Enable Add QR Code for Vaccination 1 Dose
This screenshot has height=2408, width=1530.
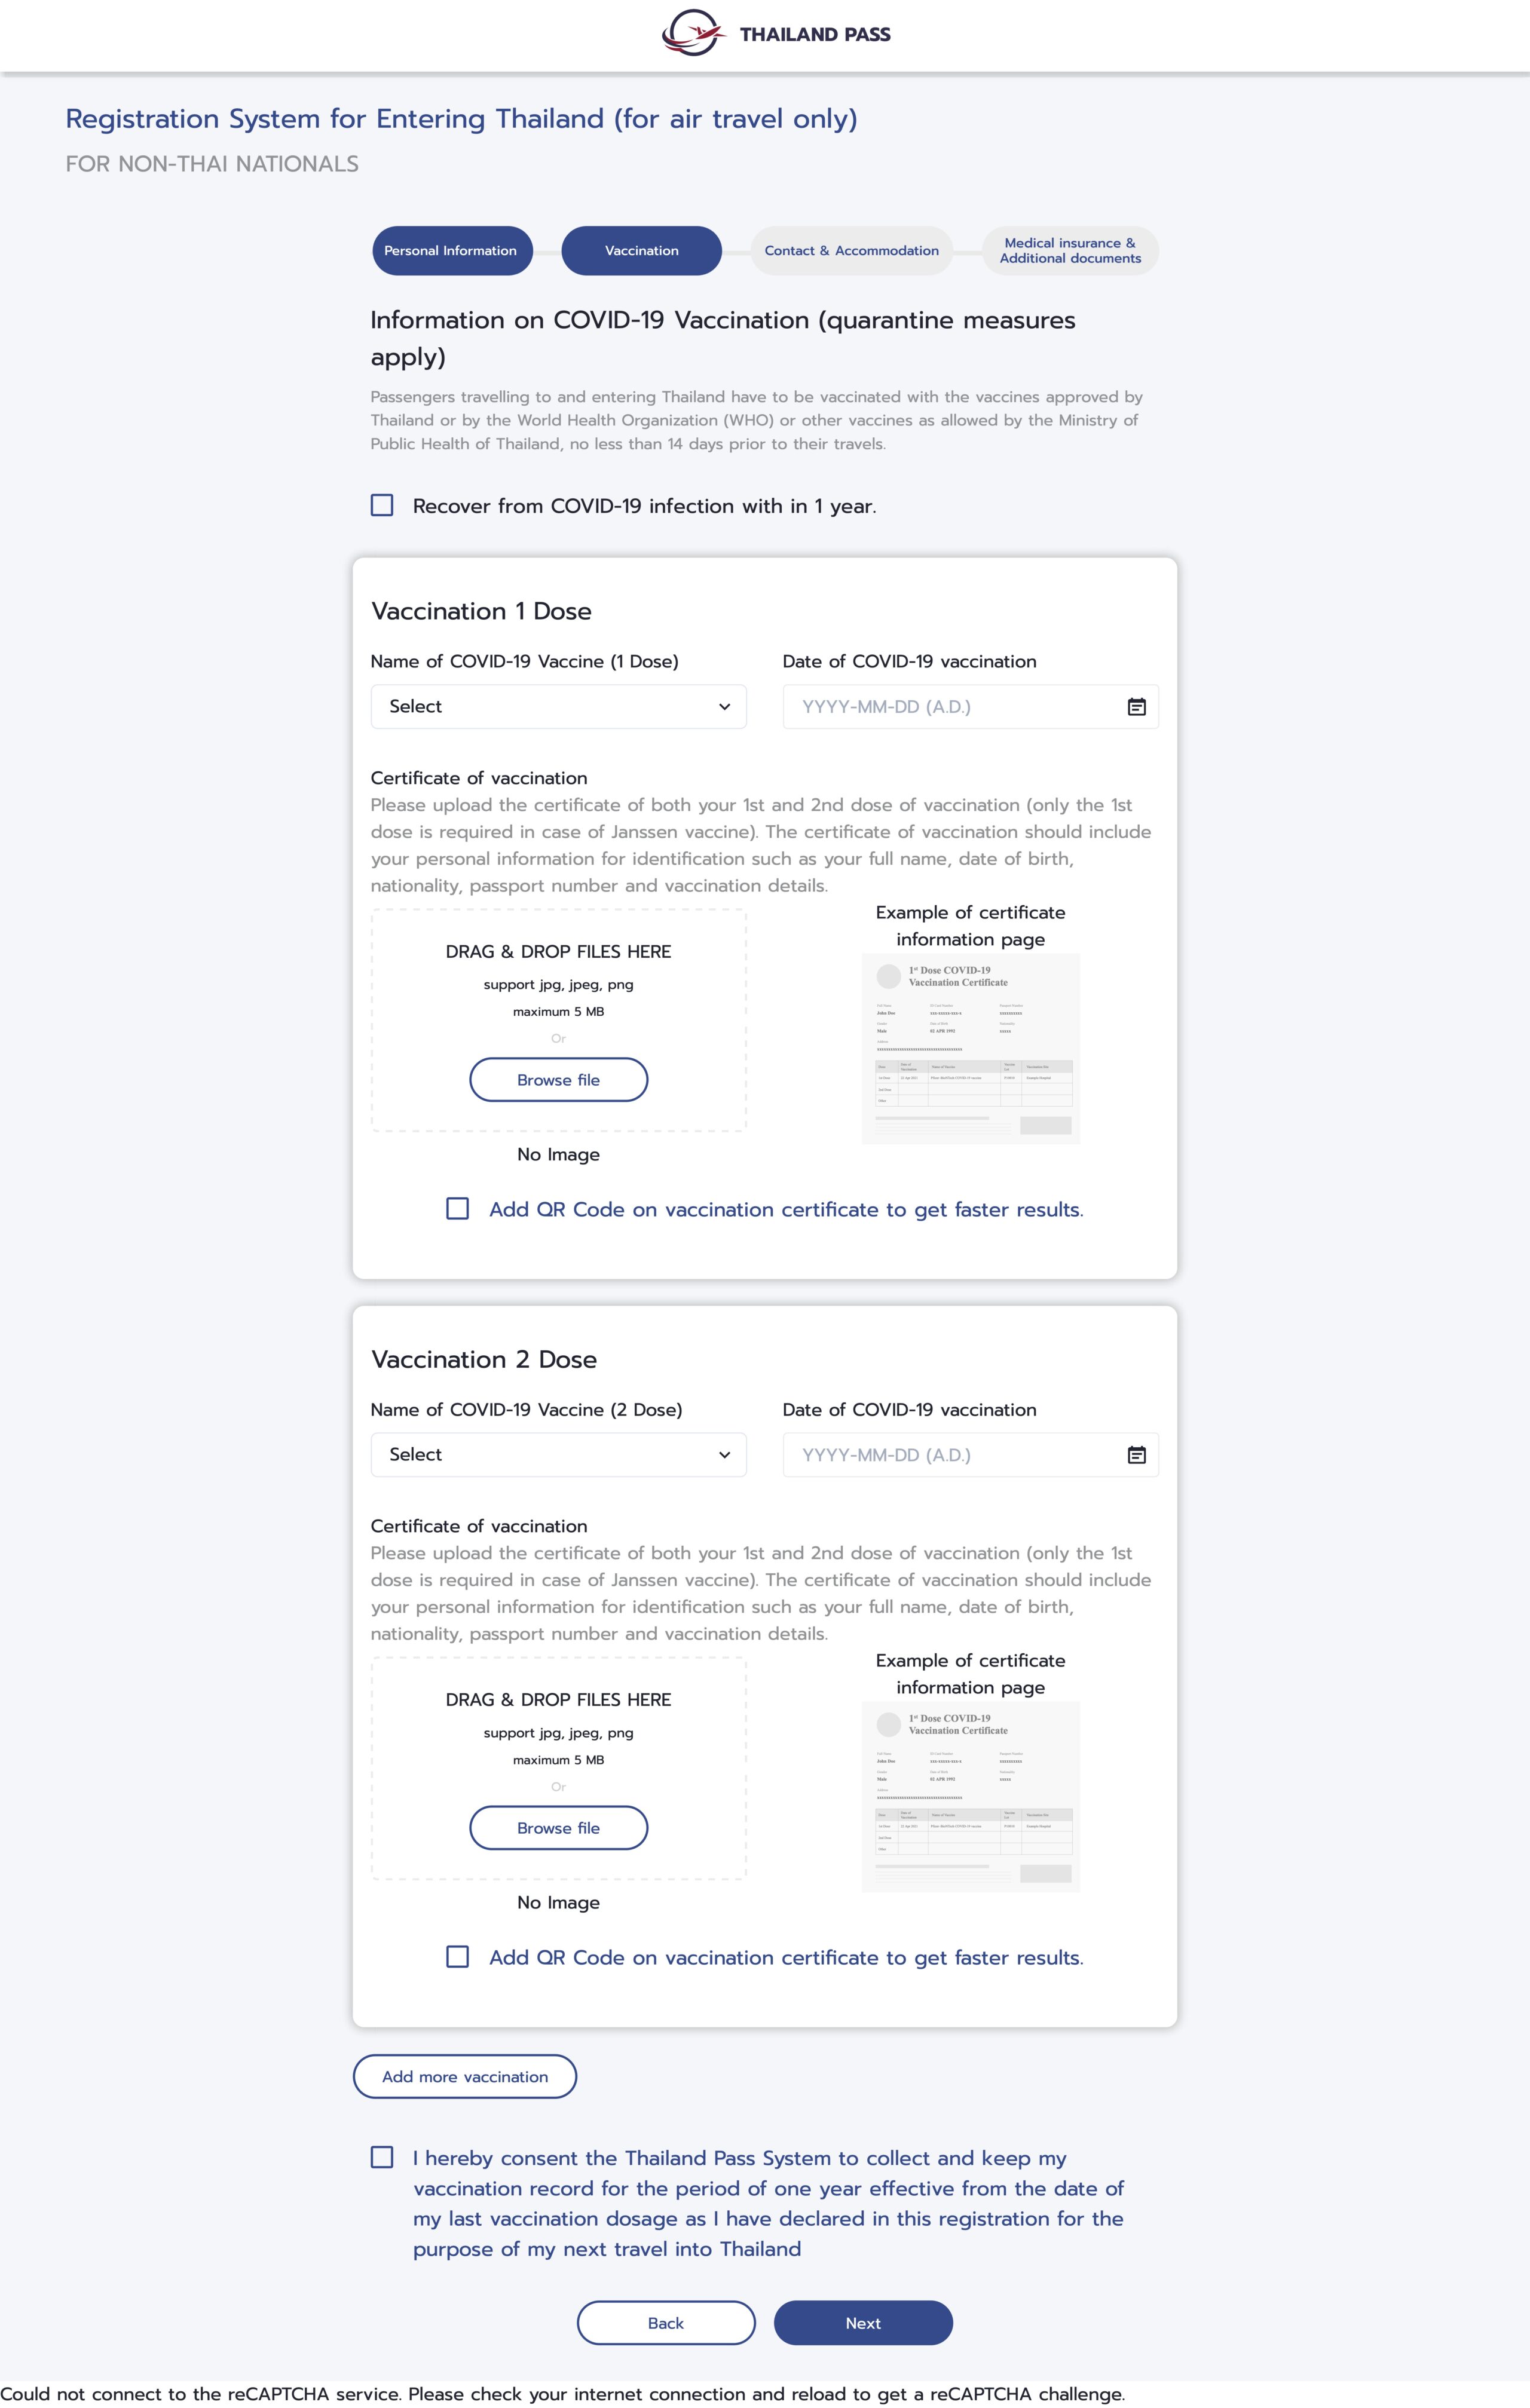point(458,1209)
